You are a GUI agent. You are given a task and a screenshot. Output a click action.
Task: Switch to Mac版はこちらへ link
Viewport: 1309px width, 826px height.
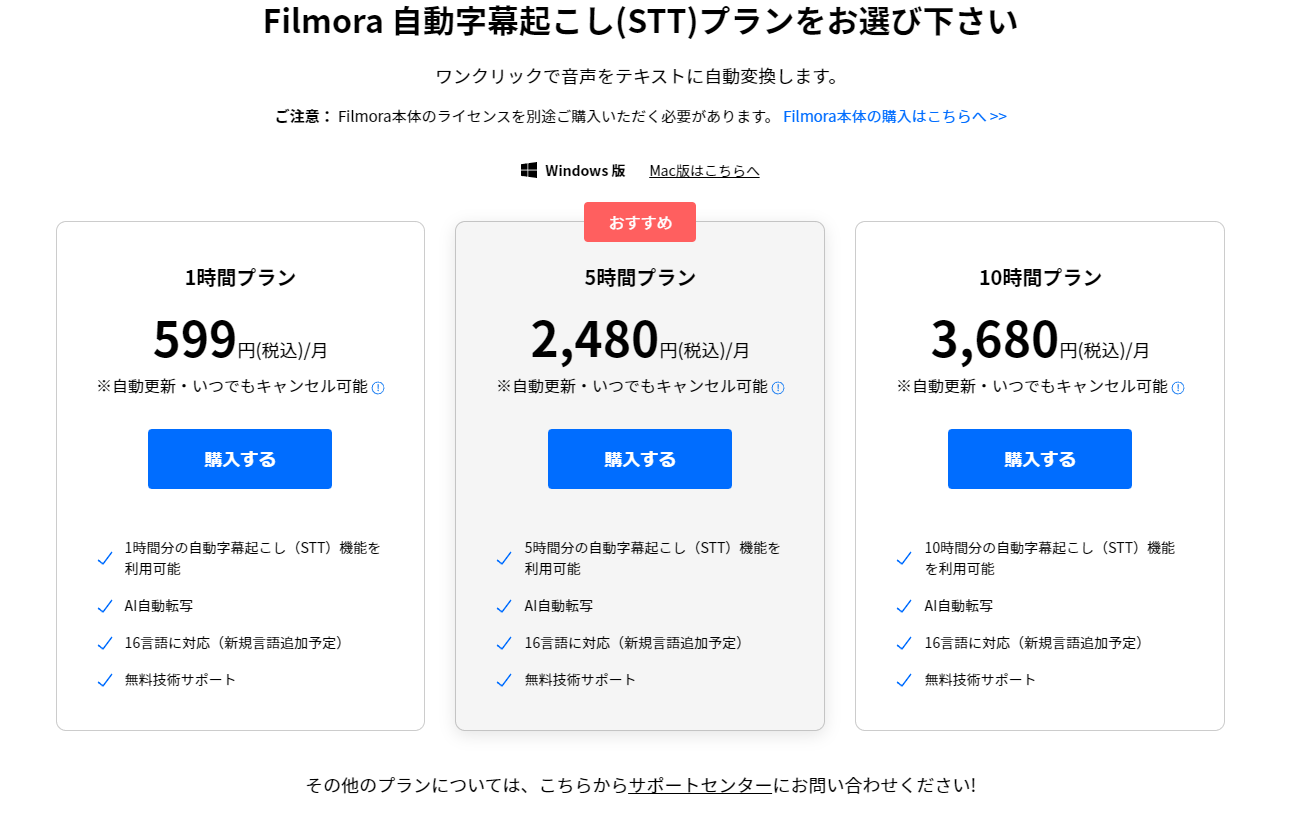coord(704,171)
